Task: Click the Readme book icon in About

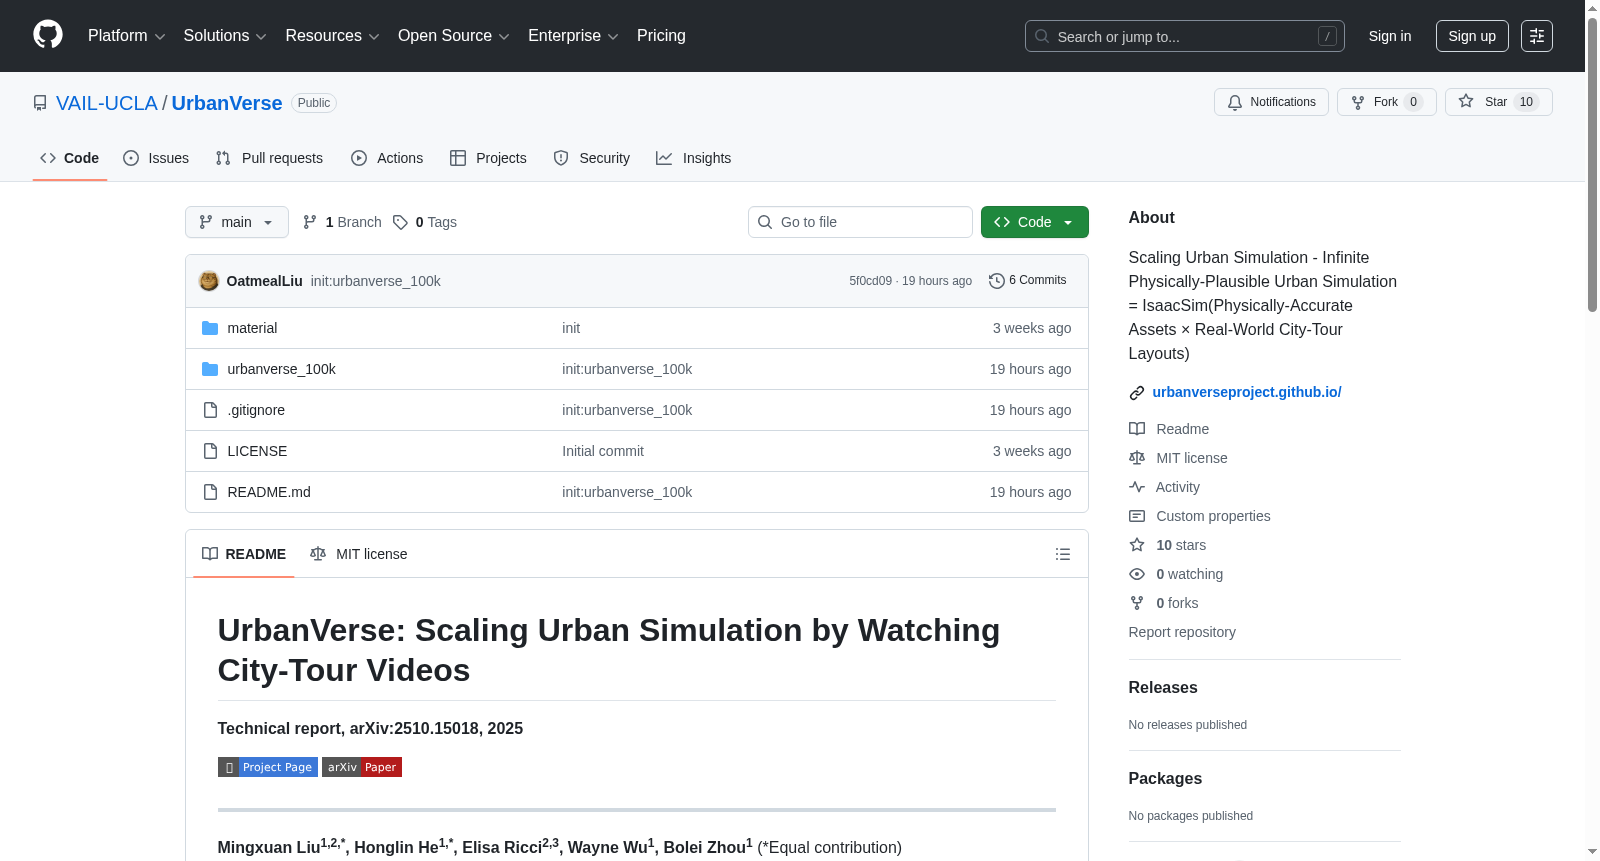Action: (1137, 429)
